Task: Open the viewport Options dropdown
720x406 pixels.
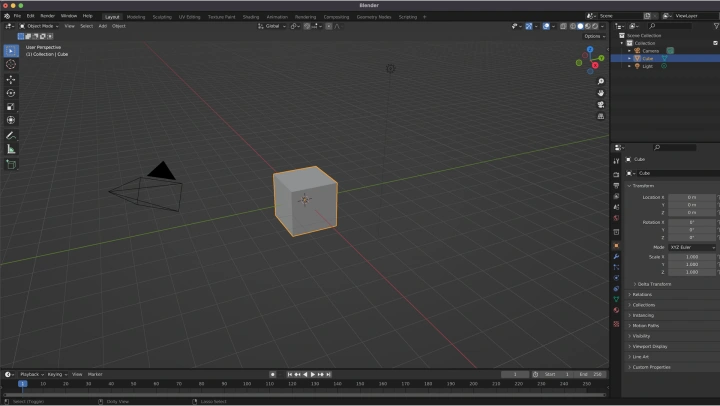Action: click(x=595, y=36)
